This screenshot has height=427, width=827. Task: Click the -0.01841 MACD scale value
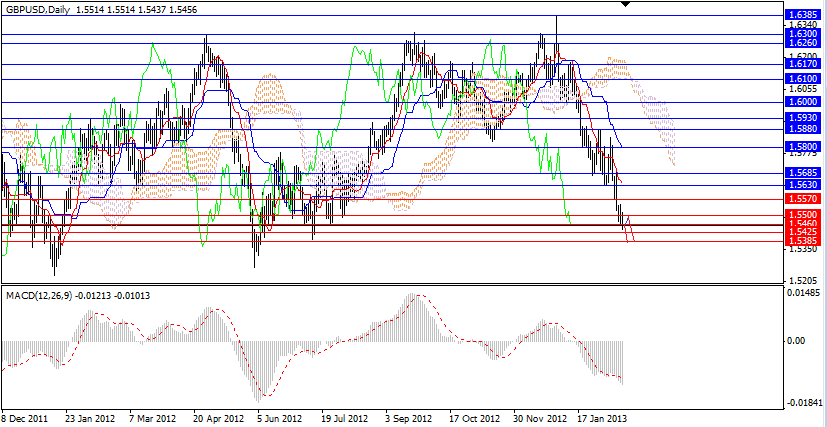tap(803, 402)
